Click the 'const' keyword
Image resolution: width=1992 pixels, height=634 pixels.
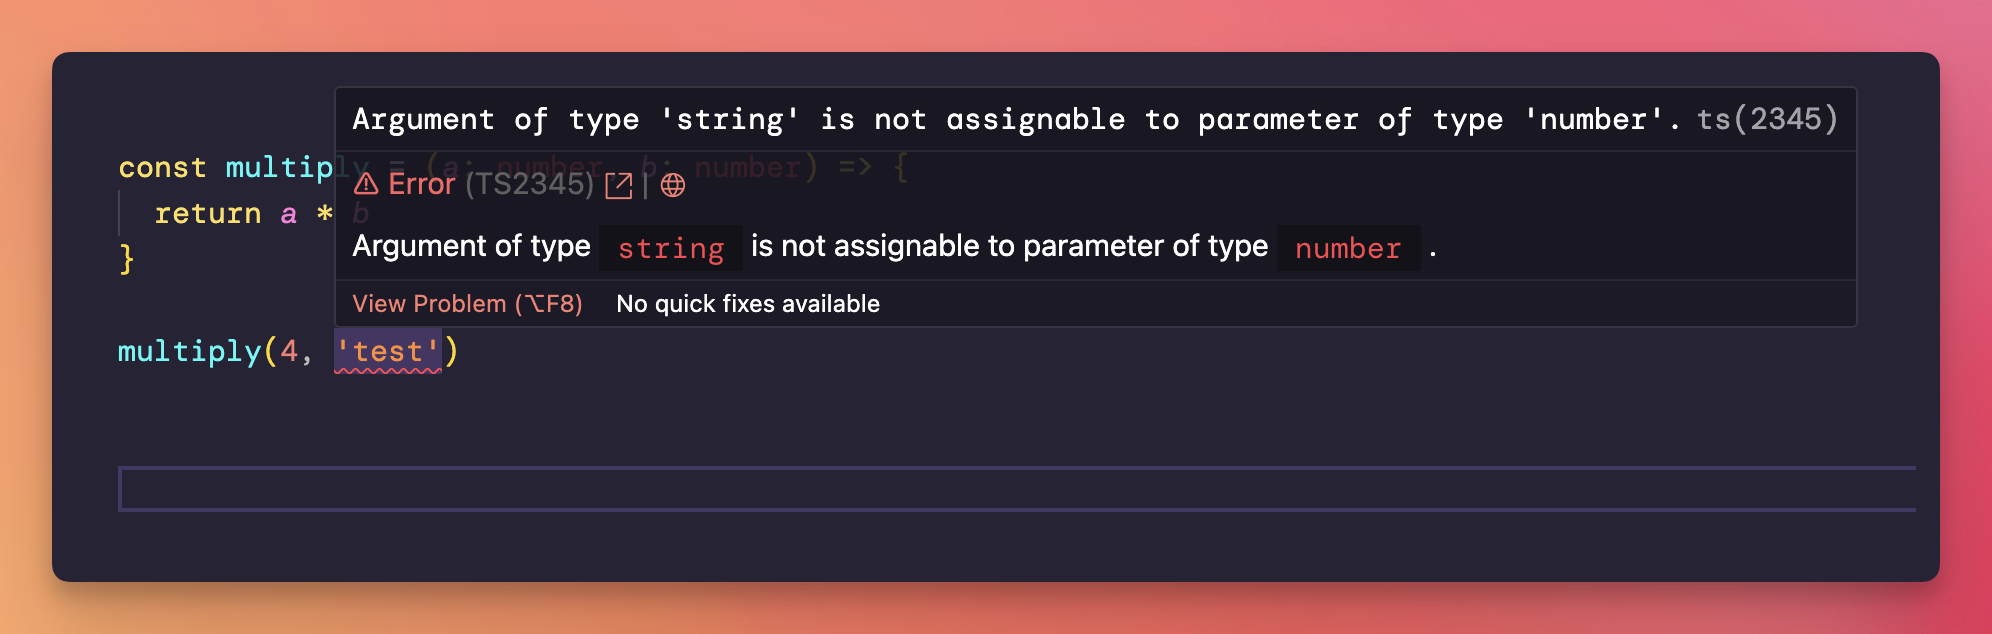(162, 168)
